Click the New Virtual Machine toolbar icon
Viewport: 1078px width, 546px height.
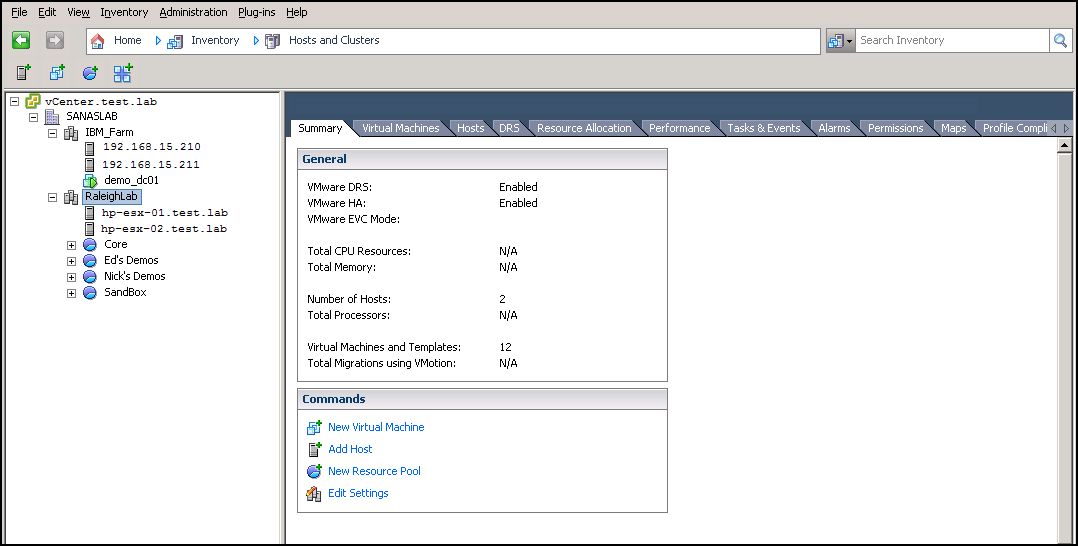point(57,73)
